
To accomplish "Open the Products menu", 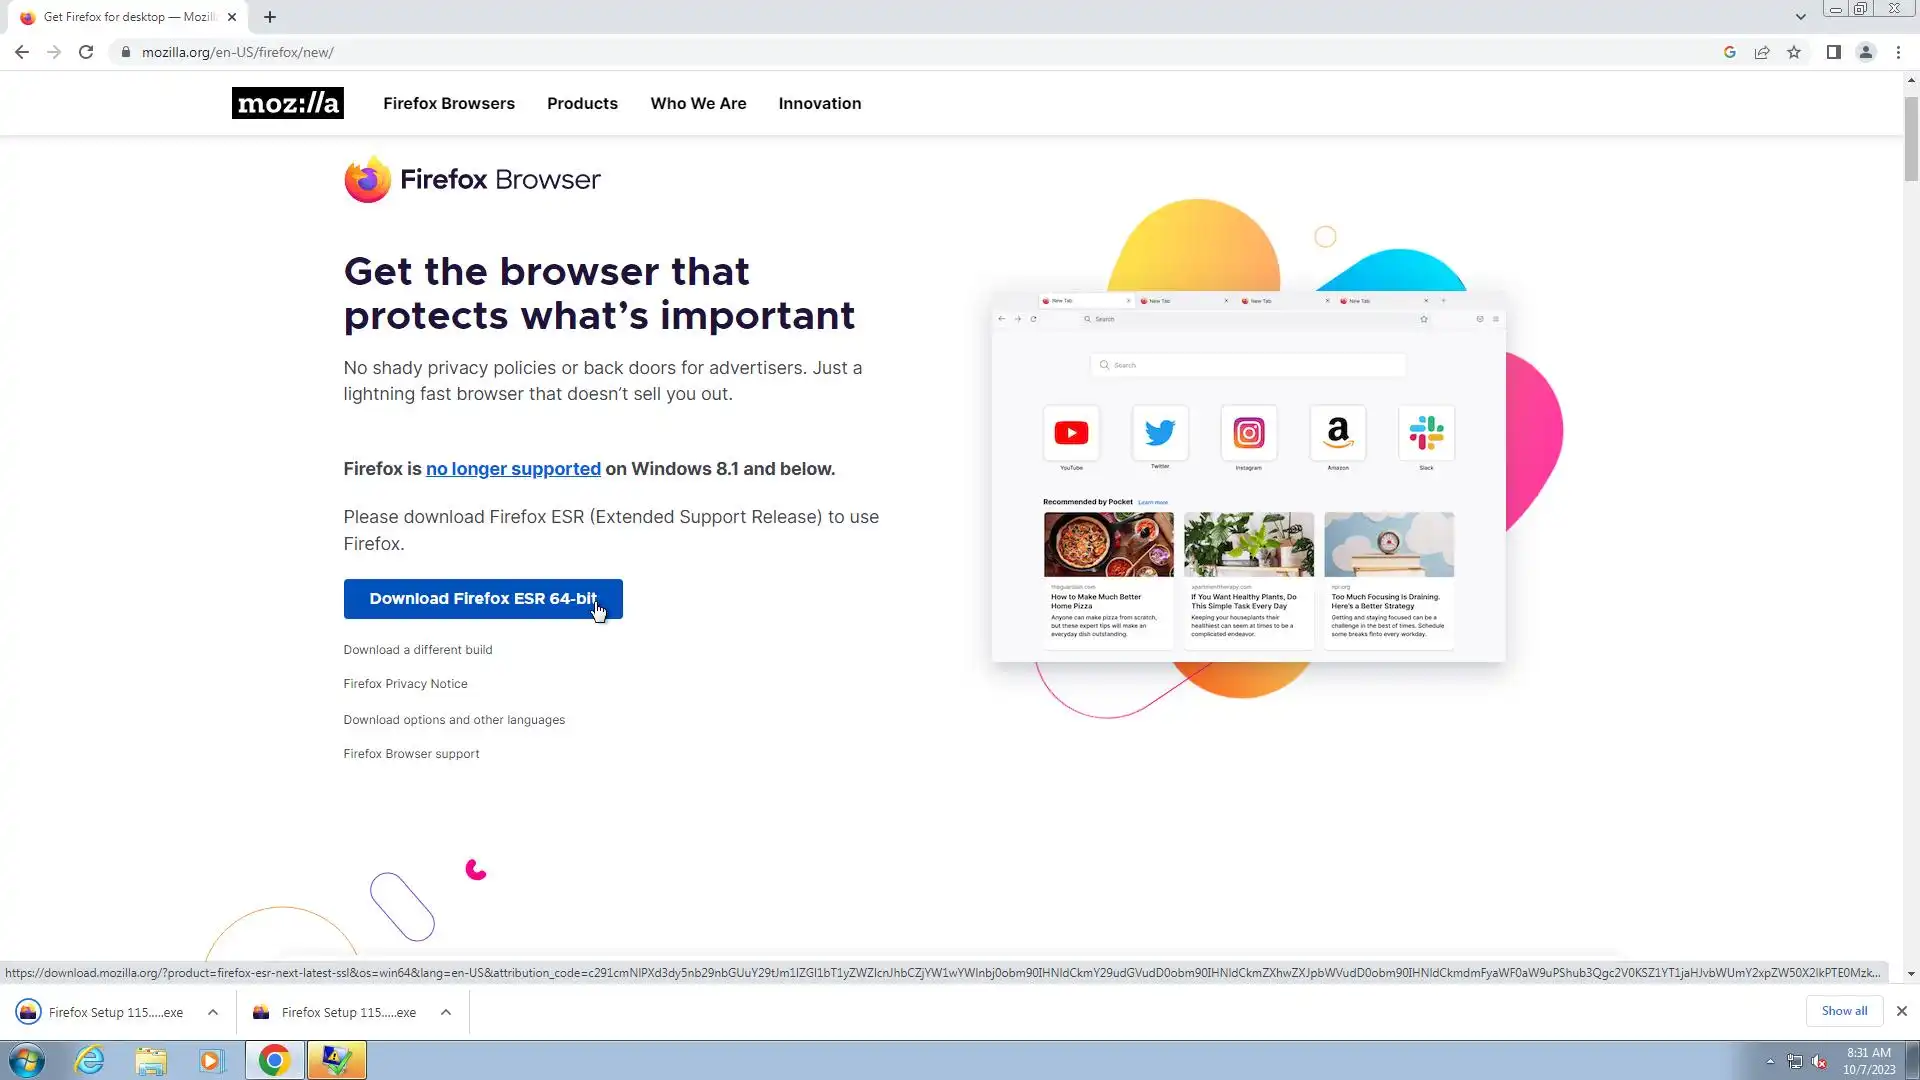I will [x=582, y=103].
